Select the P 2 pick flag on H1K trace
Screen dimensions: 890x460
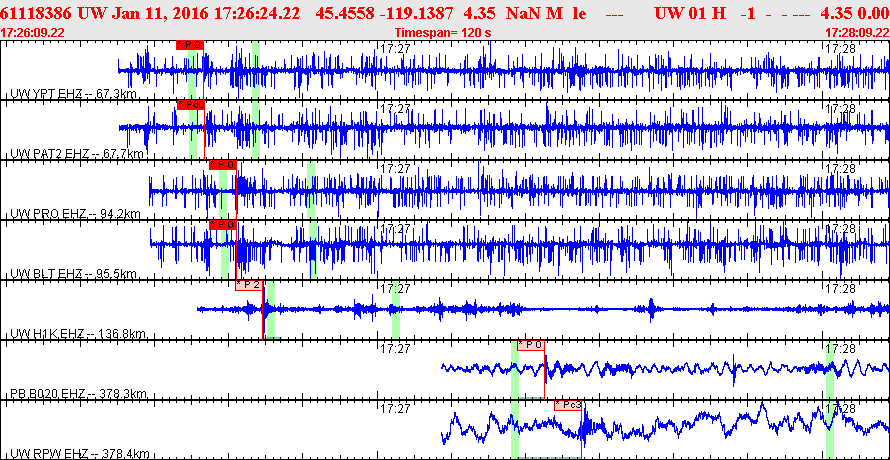249,285
